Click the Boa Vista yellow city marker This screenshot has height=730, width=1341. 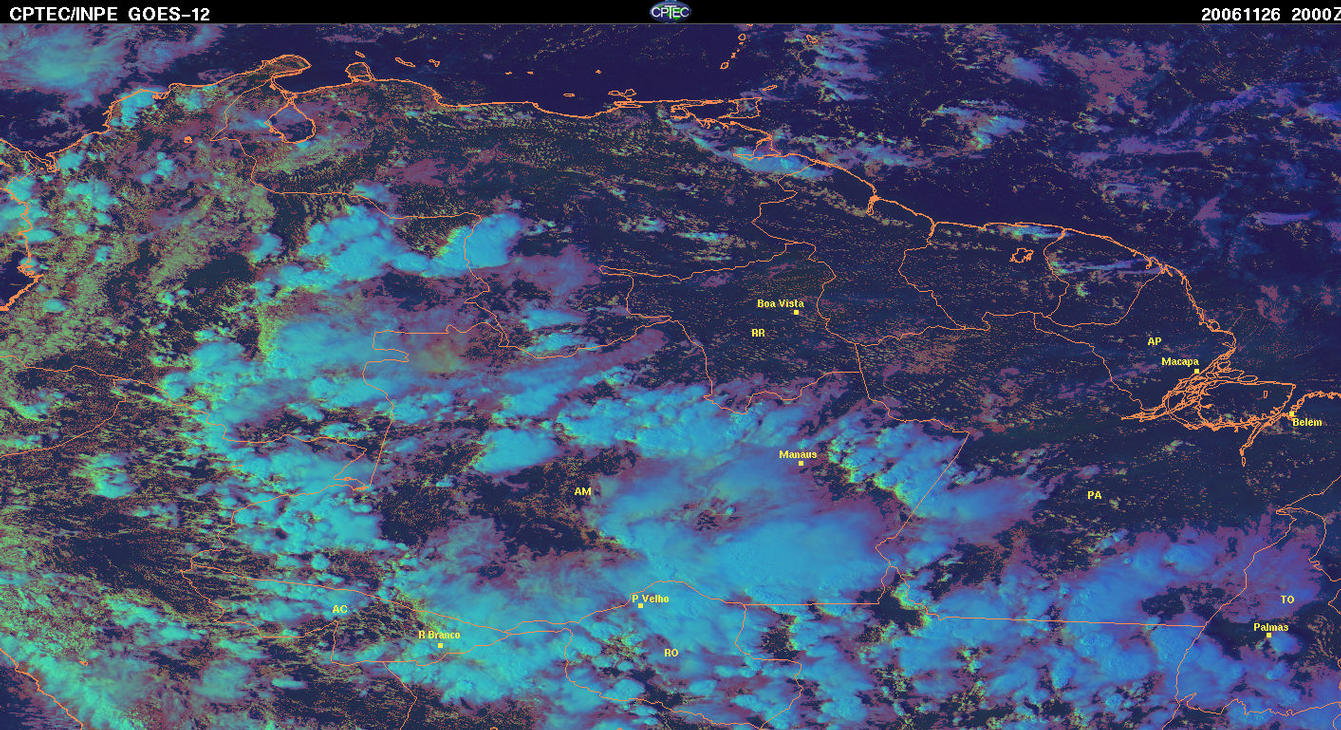[796, 313]
